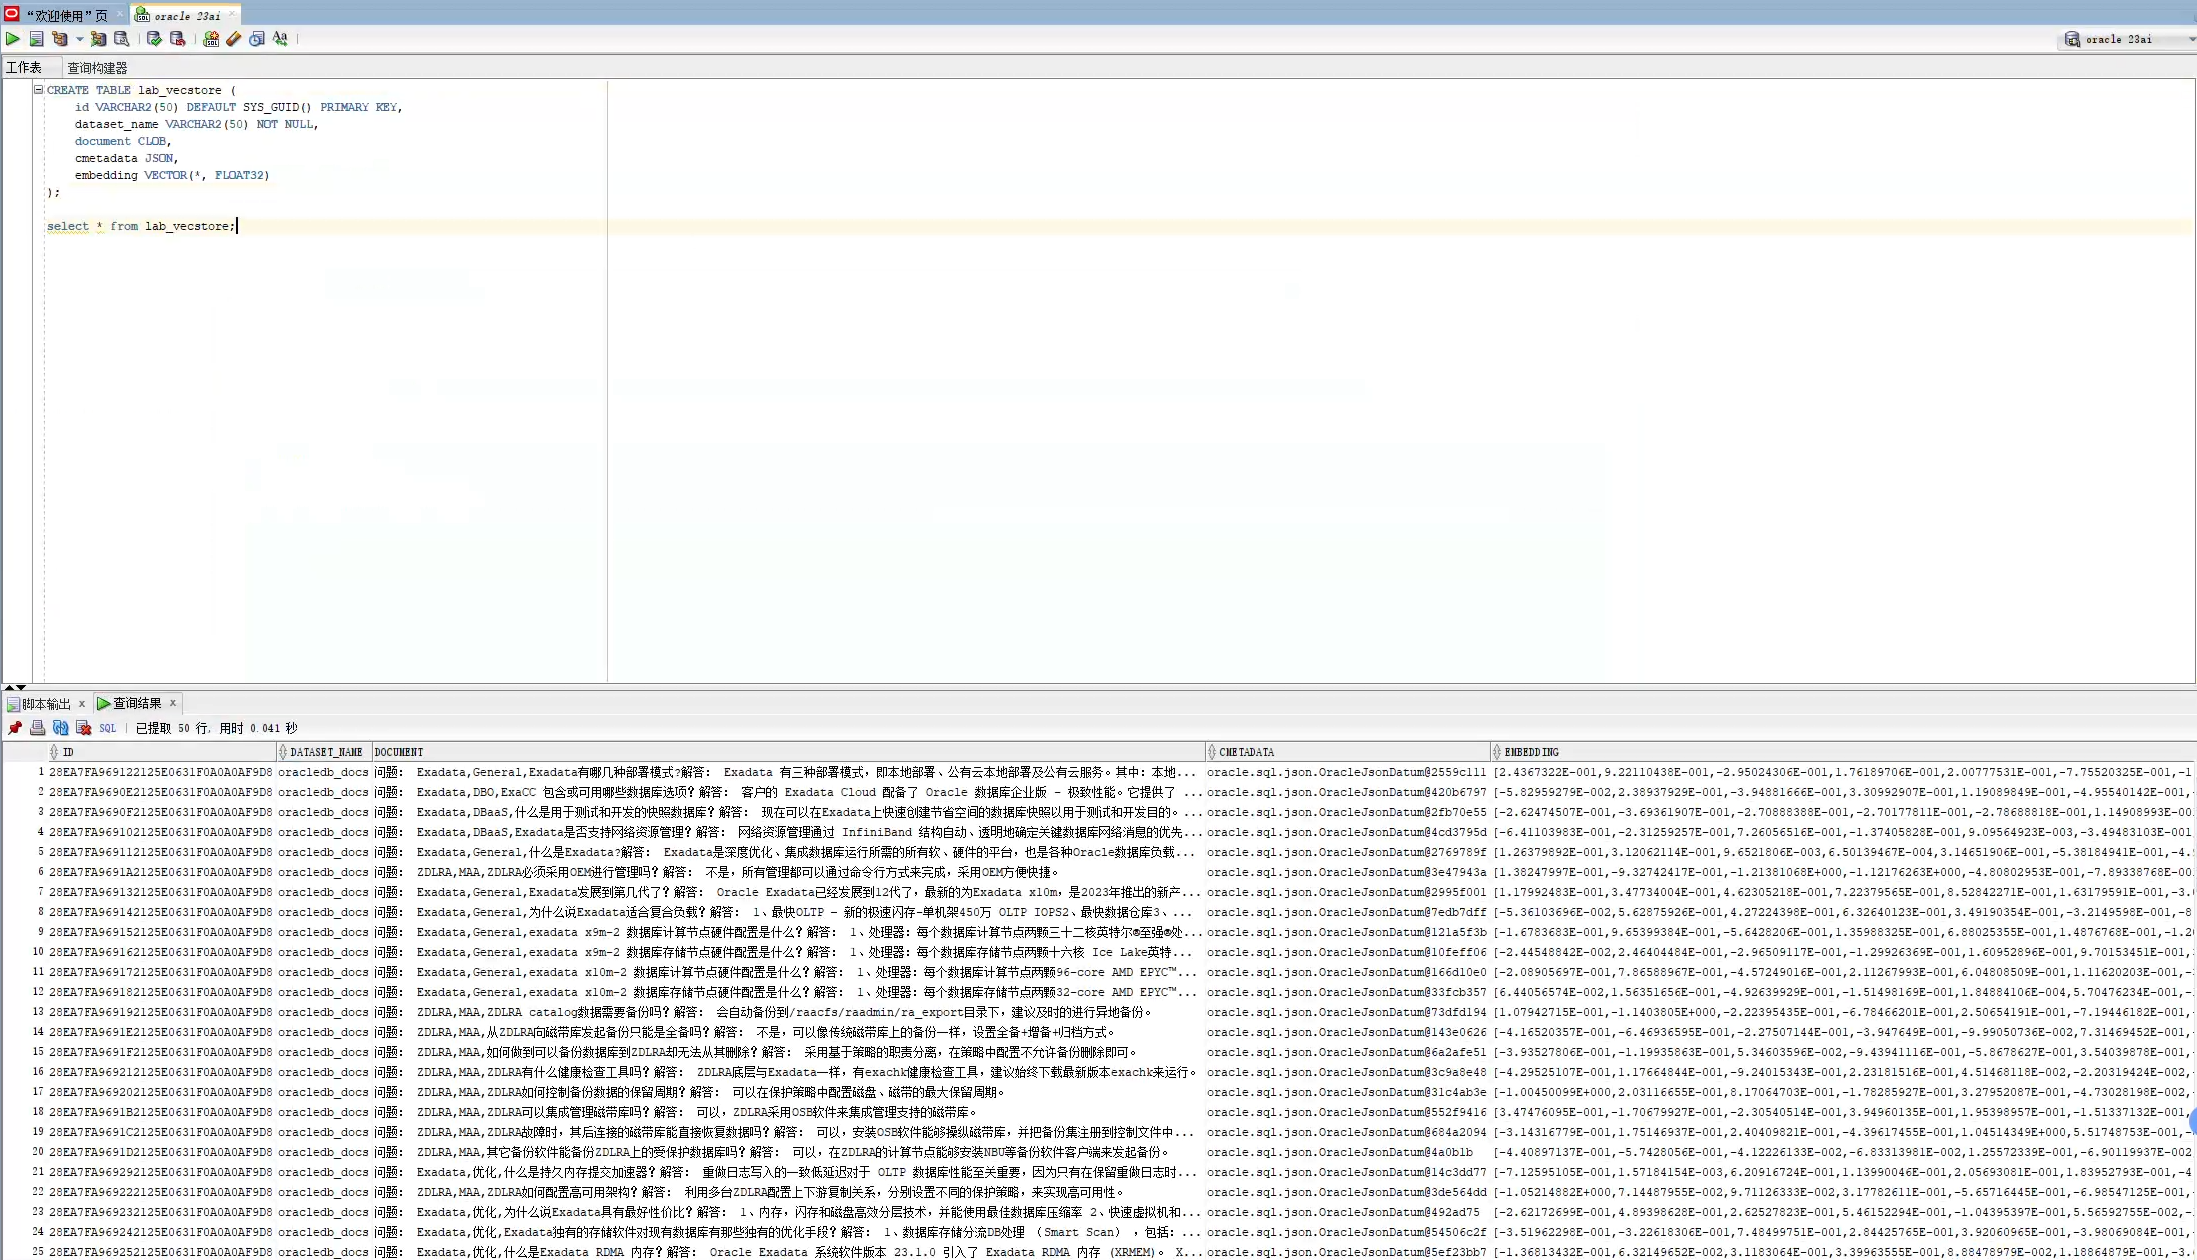Close the 脚本输出 tab
The height and width of the screenshot is (1260, 2197).
tap(82, 704)
